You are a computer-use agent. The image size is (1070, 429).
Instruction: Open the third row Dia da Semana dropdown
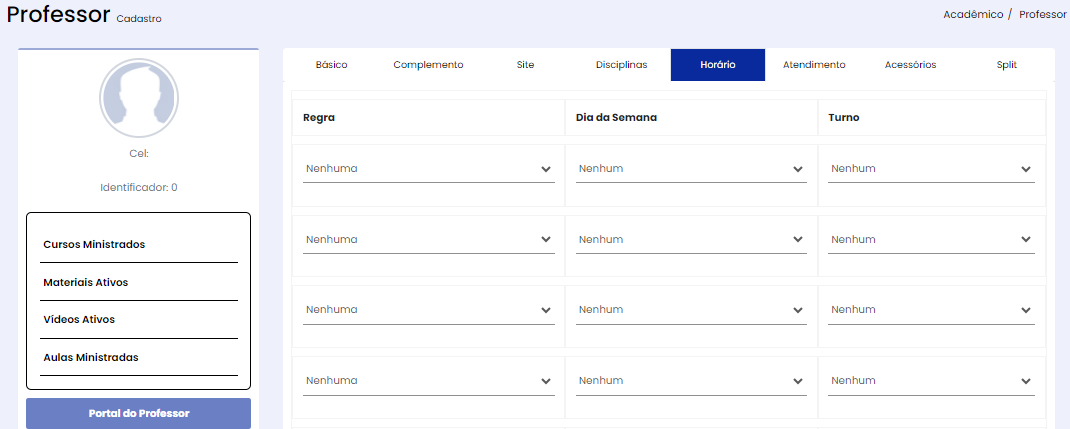tap(691, 310)
